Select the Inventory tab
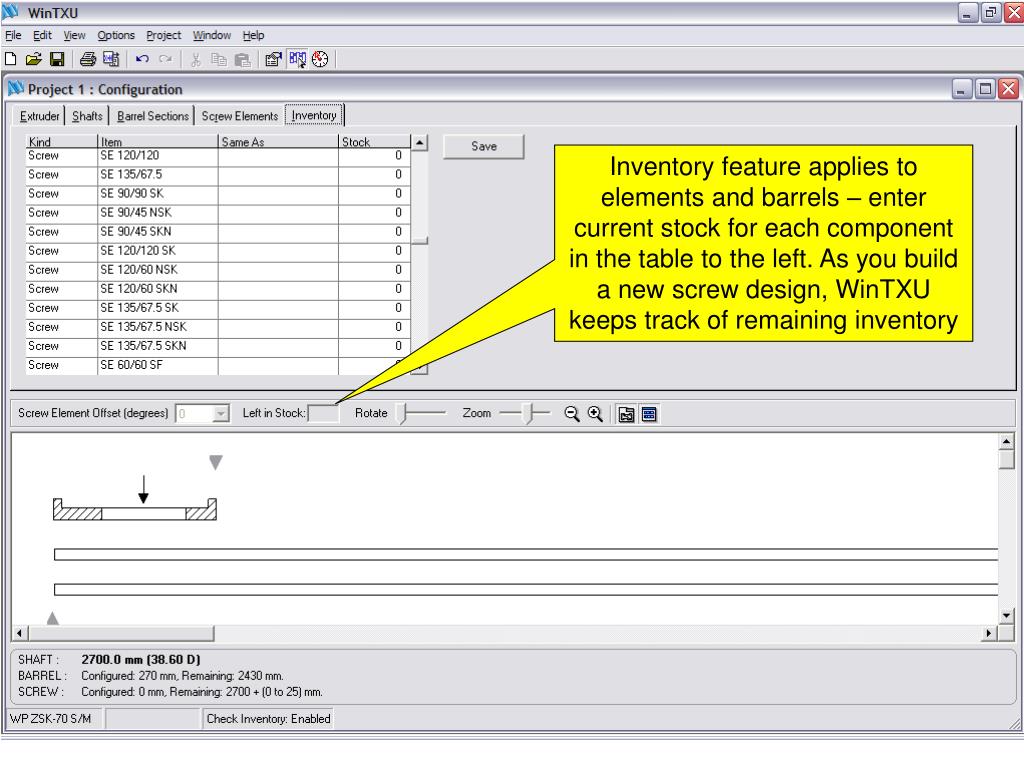Screen dimensions: 1024x768 pyautogui.click(x=314, y=115)
